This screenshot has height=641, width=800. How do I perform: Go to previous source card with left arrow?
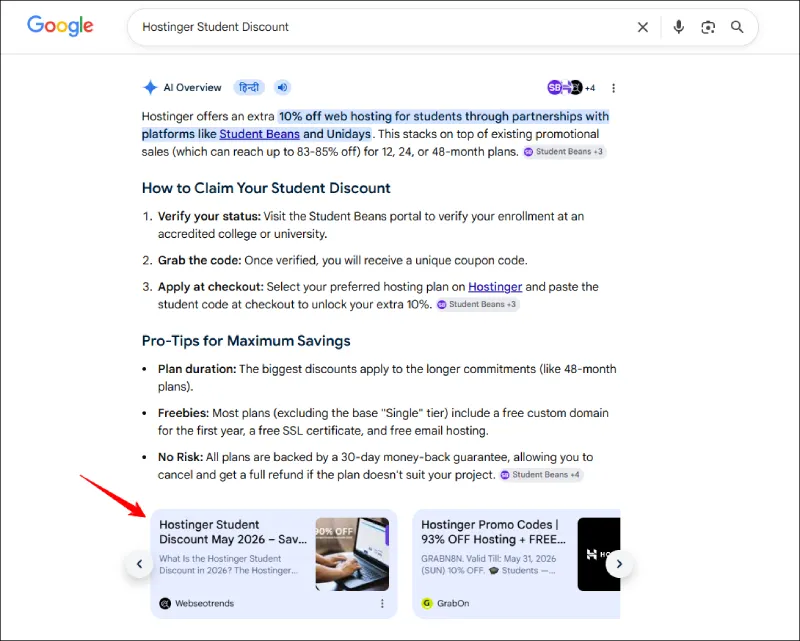pos(139,564)
